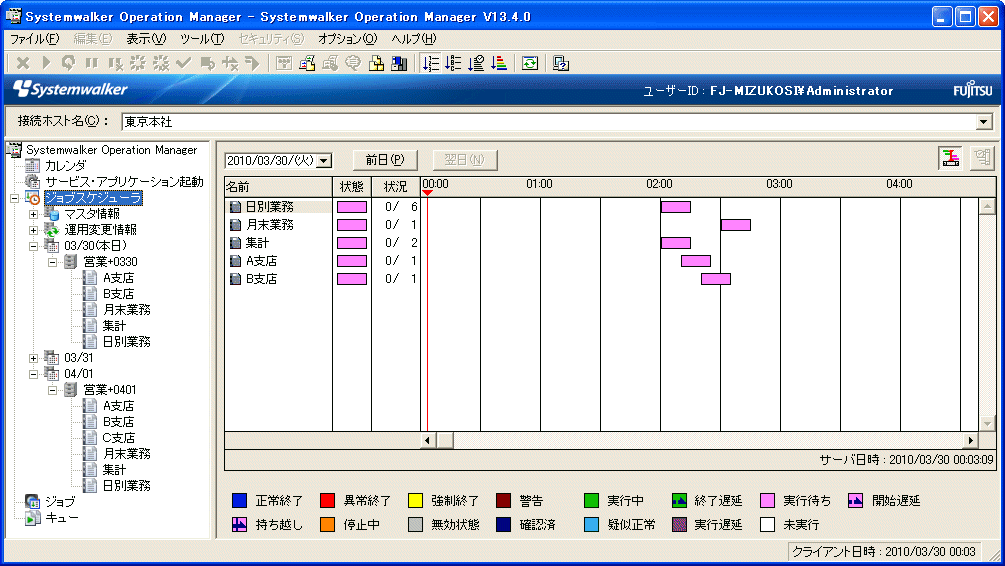
Task: Open the 接続ホスト名 dropdown
Action: 984,122
